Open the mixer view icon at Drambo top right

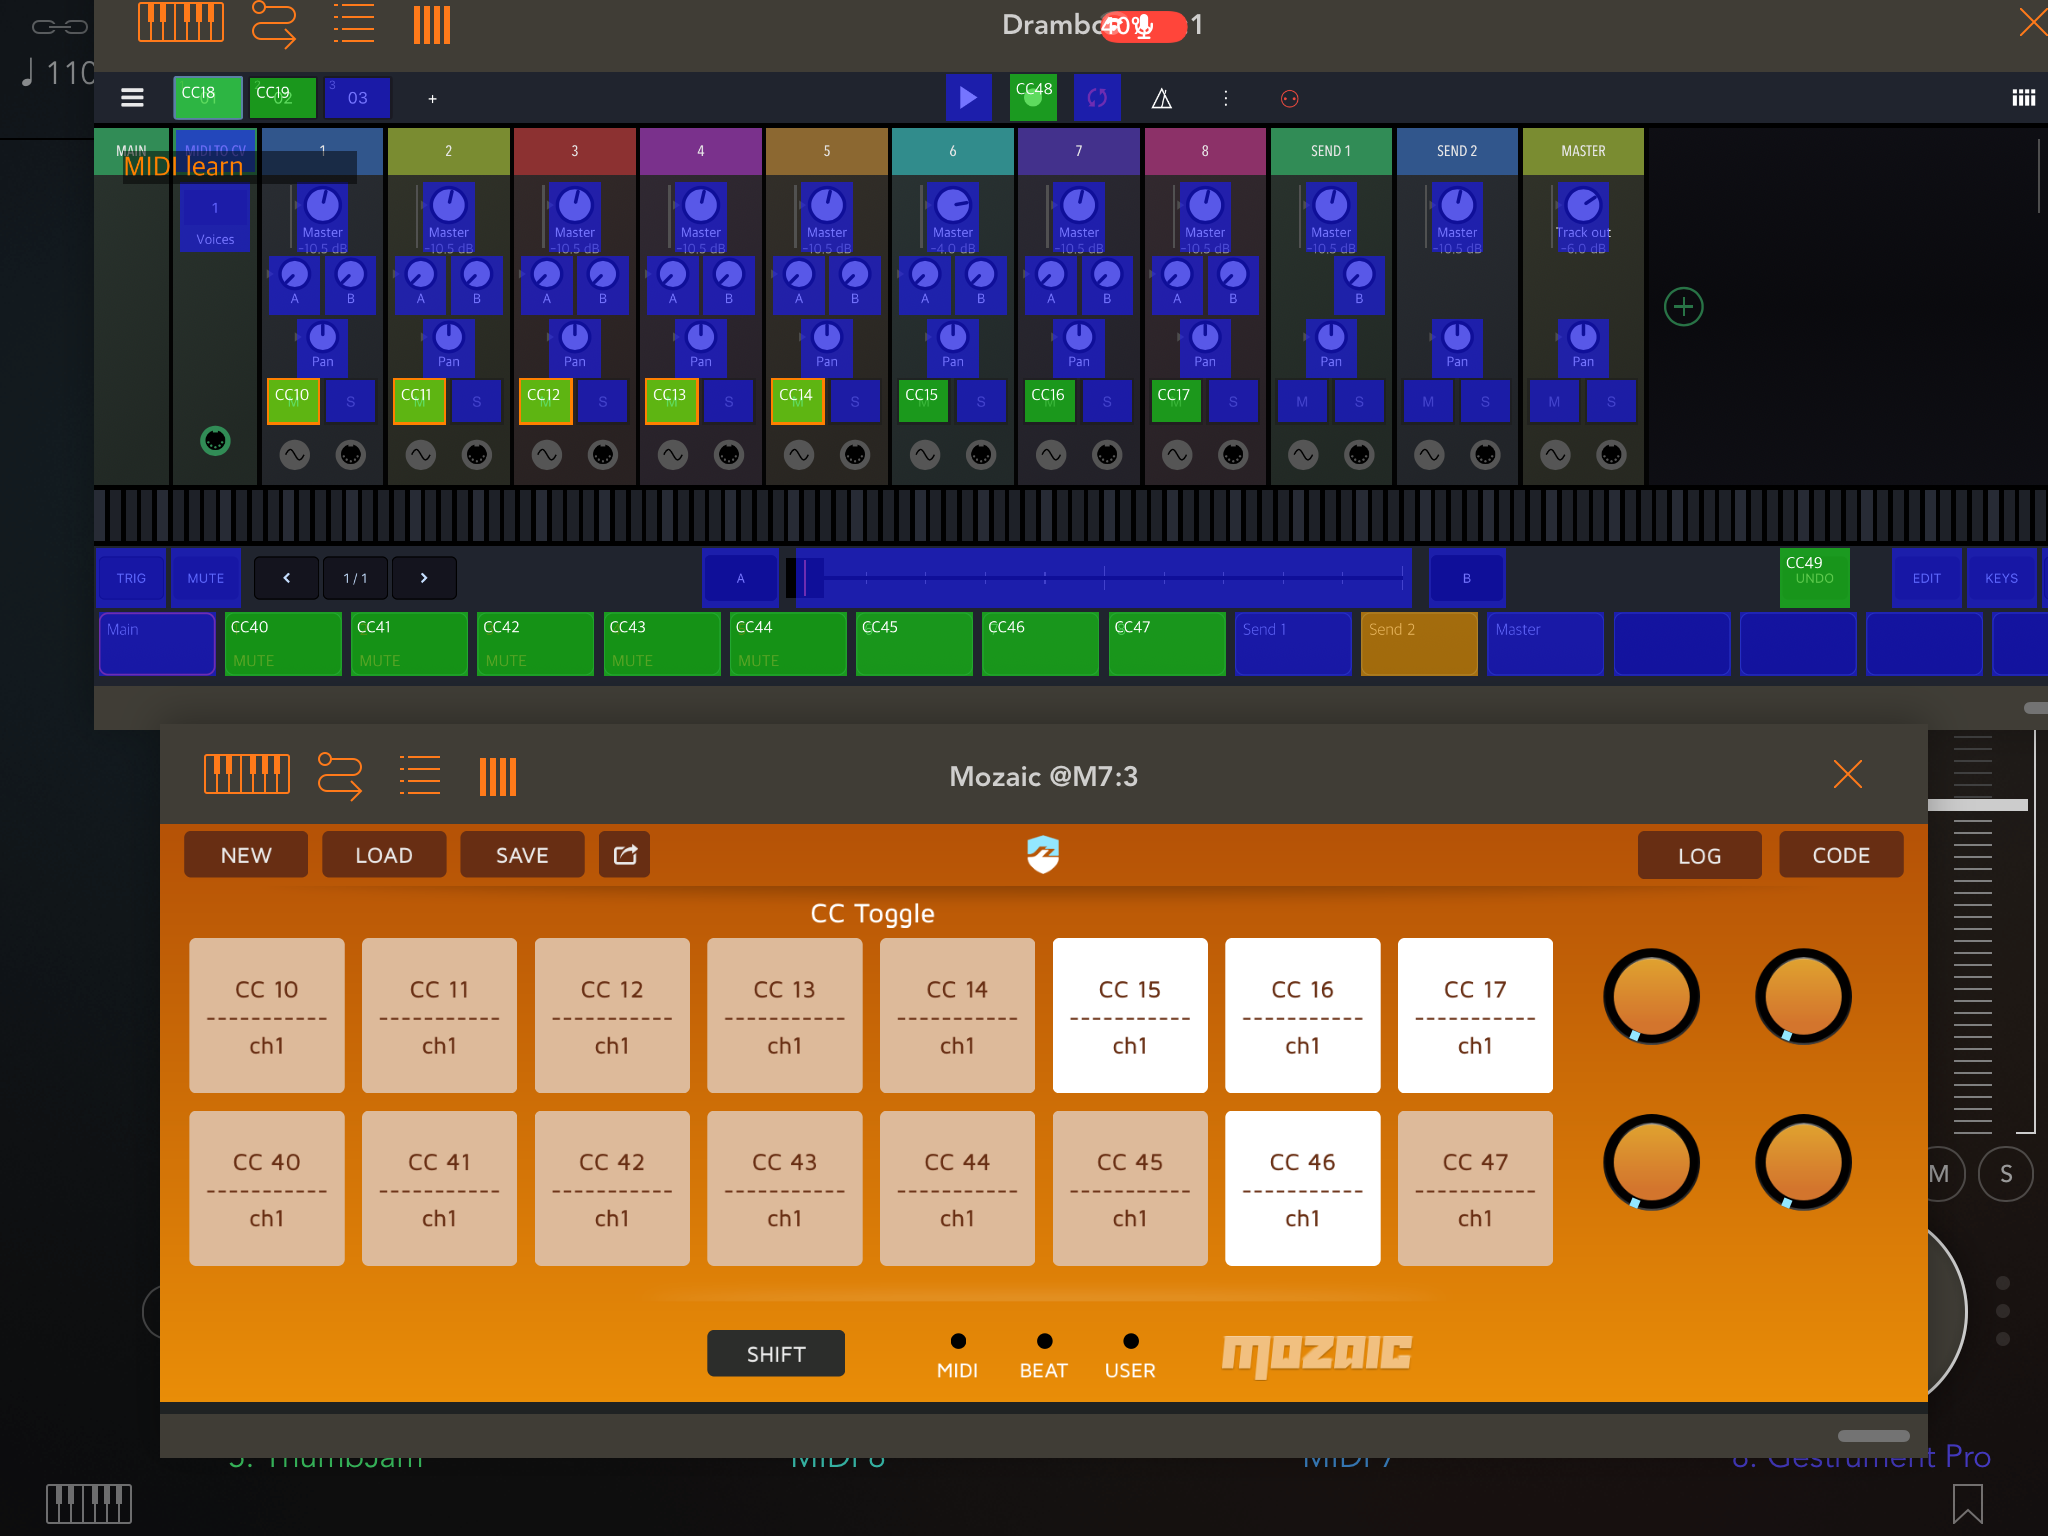coord(2023,98)
